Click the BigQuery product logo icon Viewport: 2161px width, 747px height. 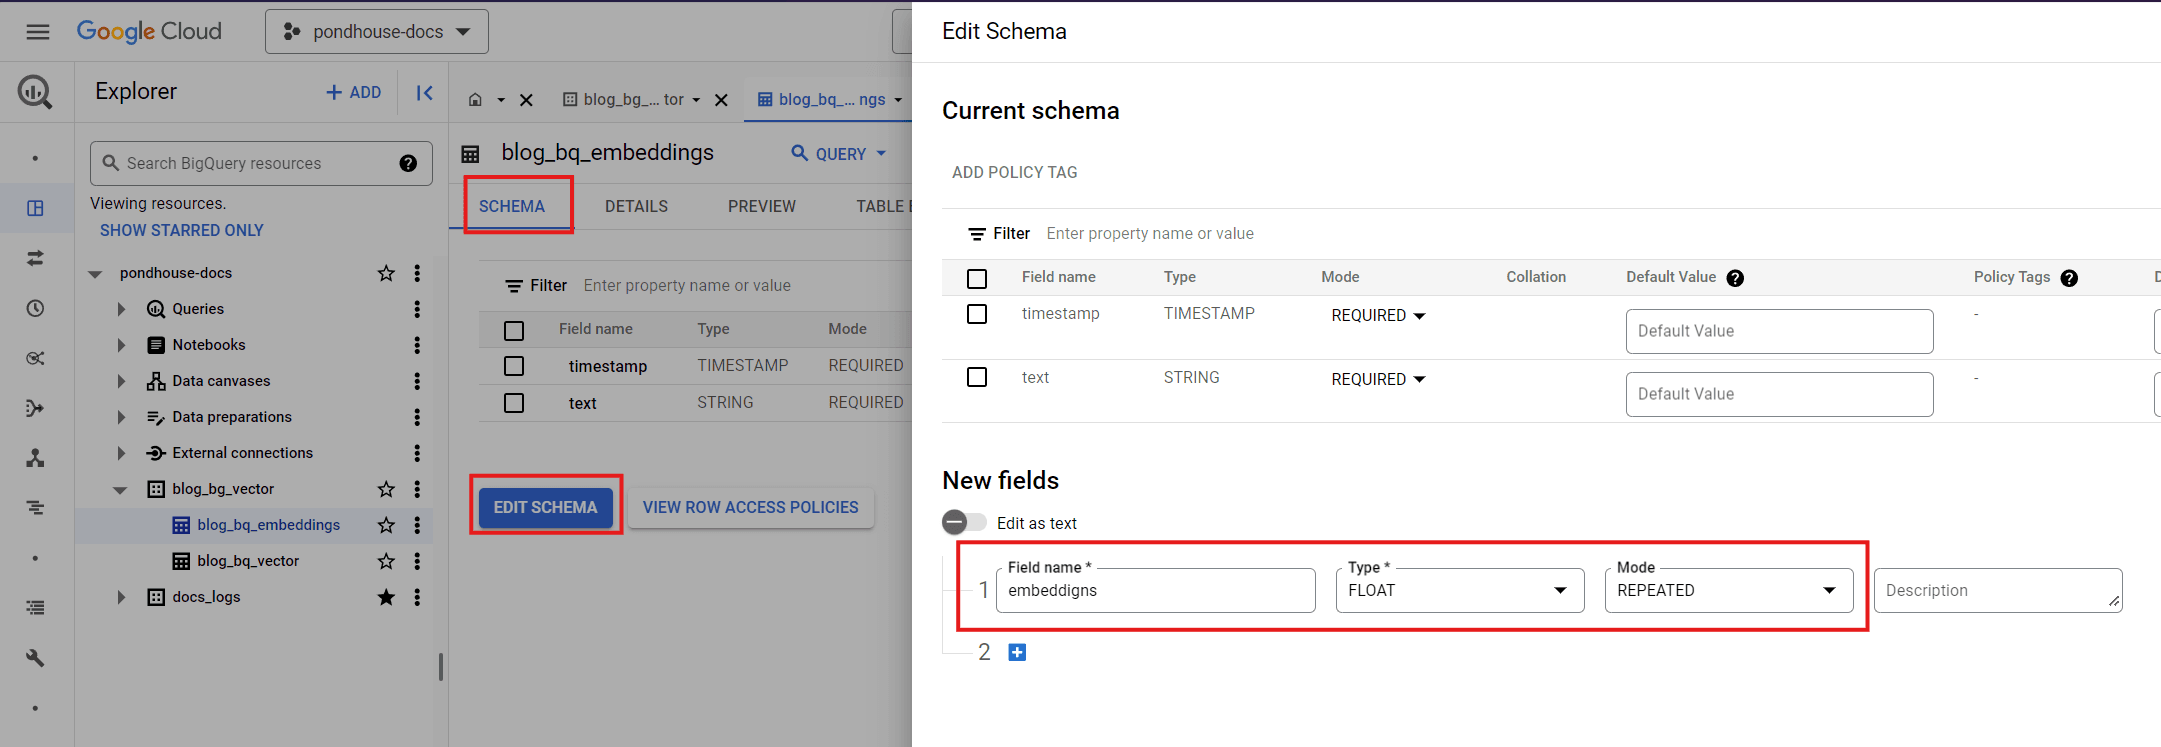(x=35, y=92)
